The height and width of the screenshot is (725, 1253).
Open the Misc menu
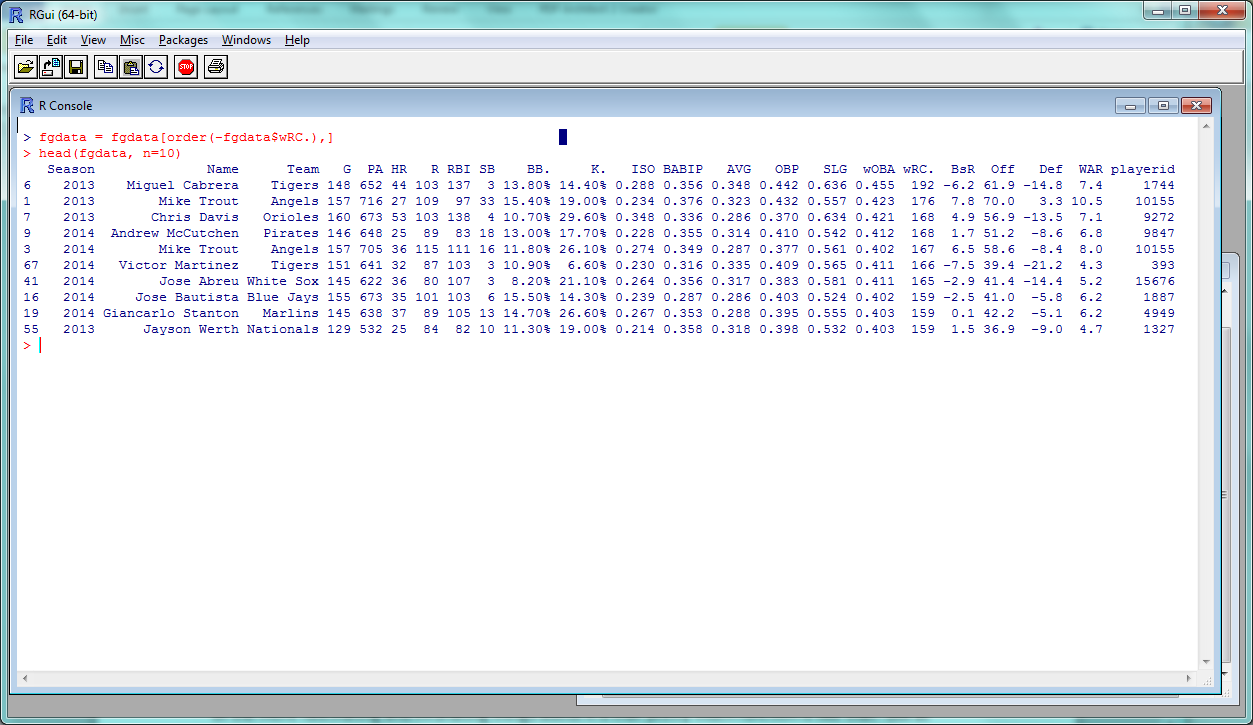(x=132, y=40)
